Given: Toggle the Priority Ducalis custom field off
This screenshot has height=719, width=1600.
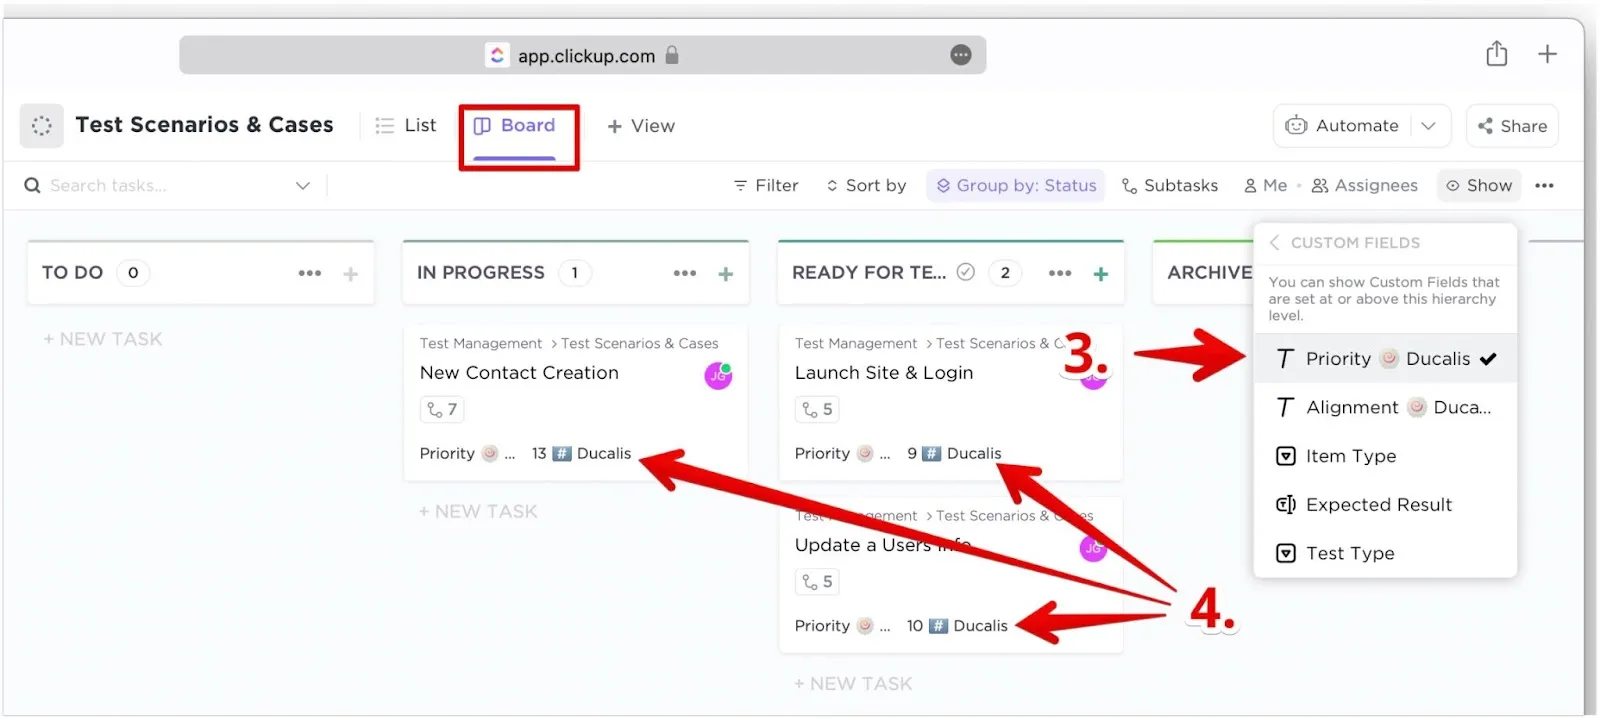Looking at the screenshot, I should (x=1385, y=359).
